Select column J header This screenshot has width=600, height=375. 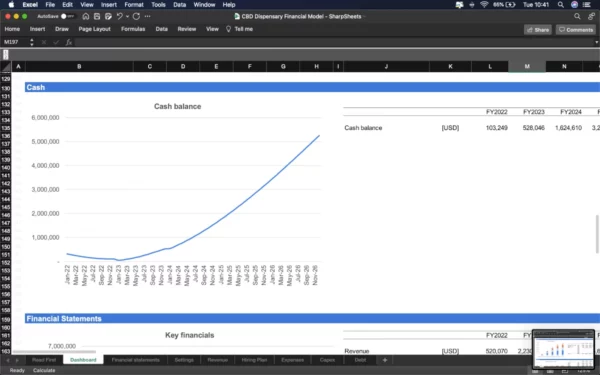coord(386,67)
